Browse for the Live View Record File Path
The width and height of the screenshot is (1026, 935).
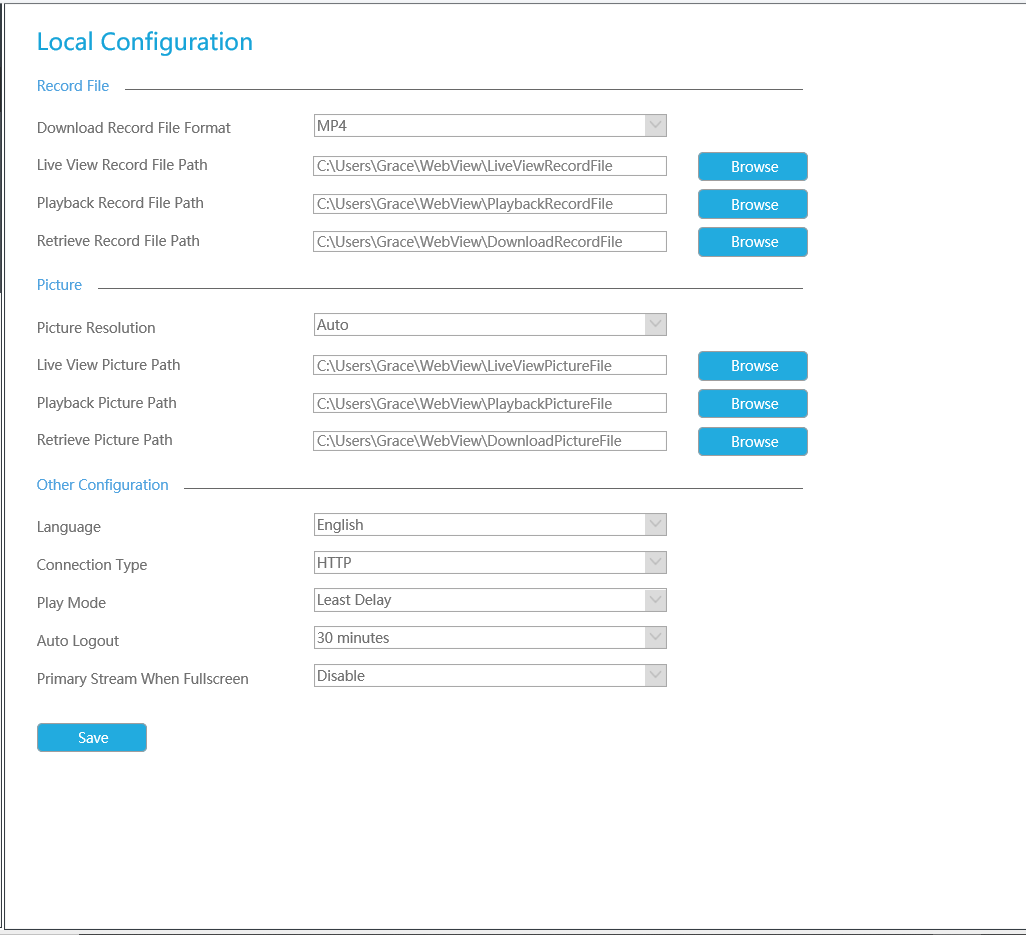coord(752,166)
